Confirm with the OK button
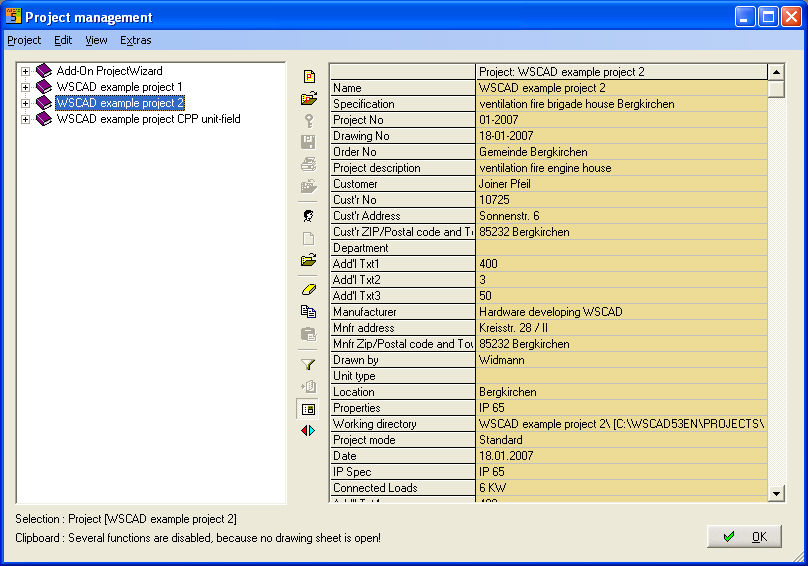The height and width of the screenshot is (566, 808). click(x=744, y=537)
